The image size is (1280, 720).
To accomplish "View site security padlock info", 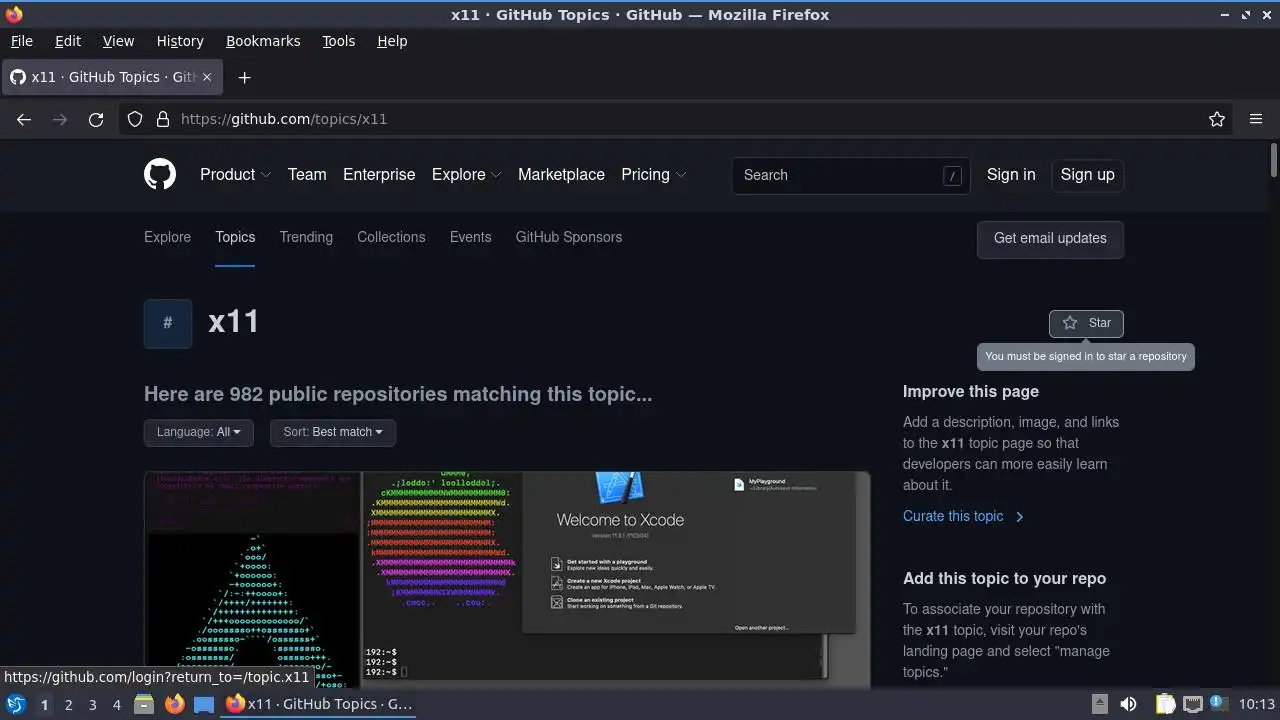I will click(163, 119).
